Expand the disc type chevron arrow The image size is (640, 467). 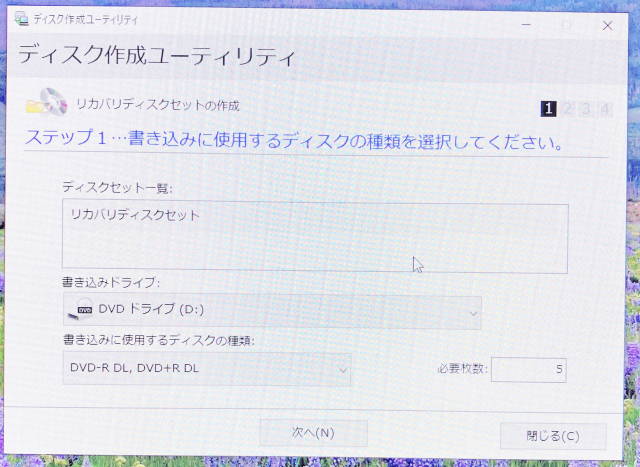343,370
